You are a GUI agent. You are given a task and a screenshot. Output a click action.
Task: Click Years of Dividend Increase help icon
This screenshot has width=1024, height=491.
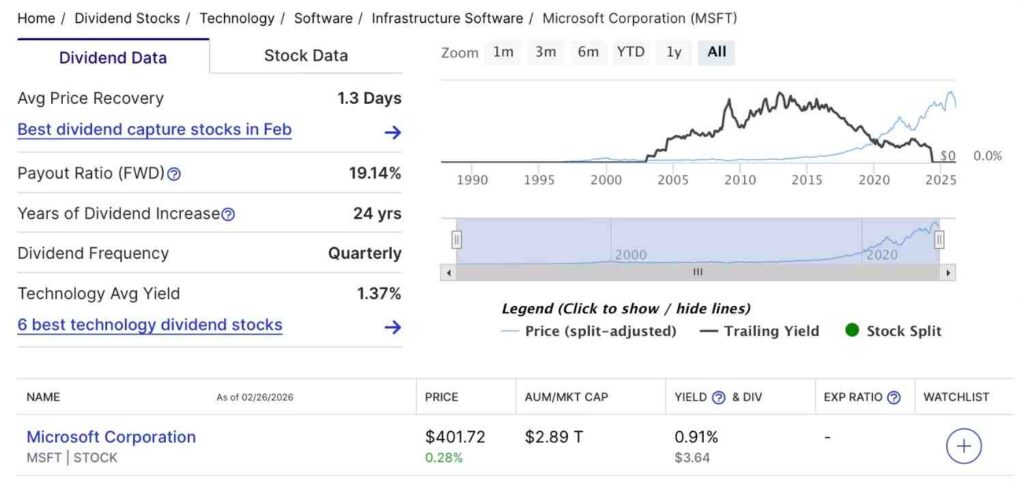228,214
